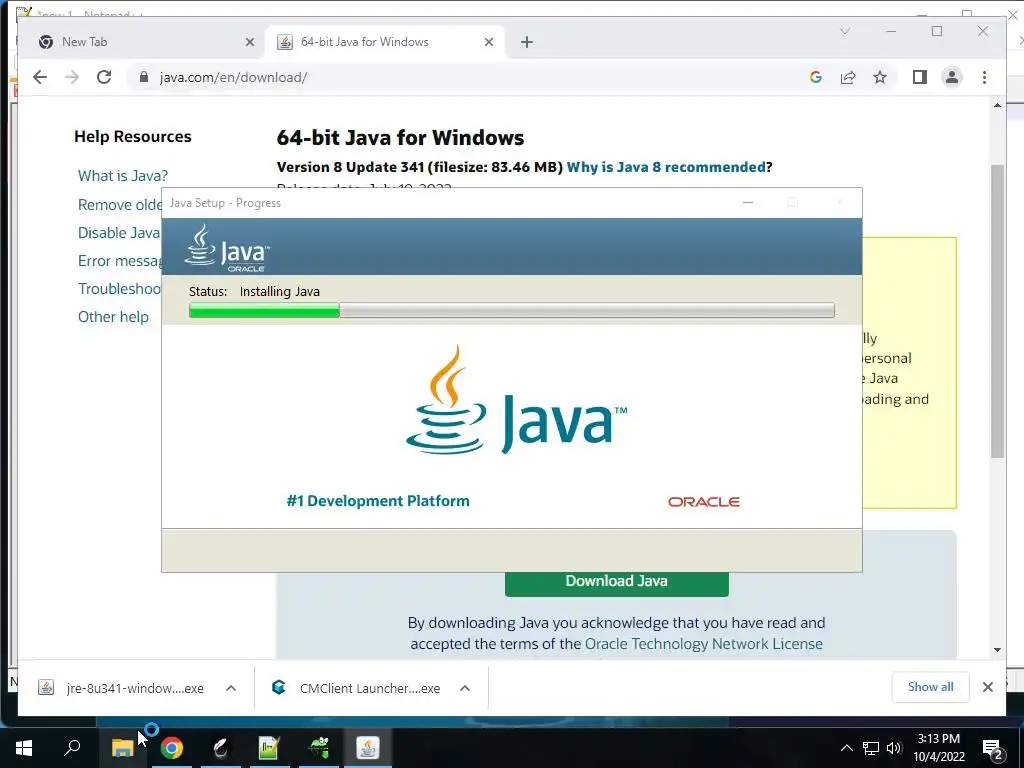The width and height of the screenshot is (1024, 768).
Task: Switch to Chrome in the taskbar
Action: [172, 748]
